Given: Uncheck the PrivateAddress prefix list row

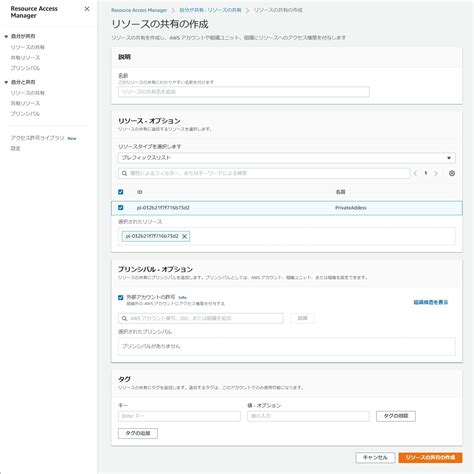Looking at the screenshot, I should 121,208.
